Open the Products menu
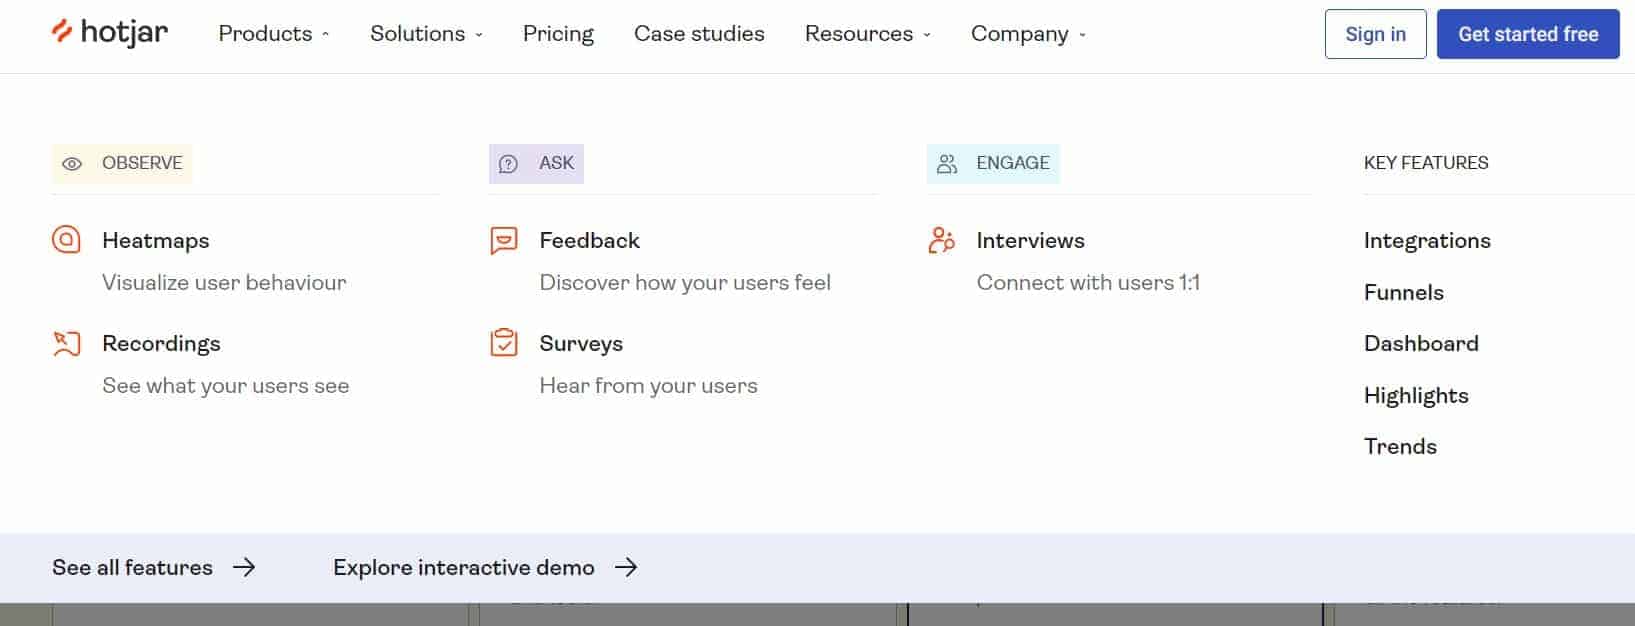Viewport: 1635px width, 626px height. point(274,34)
